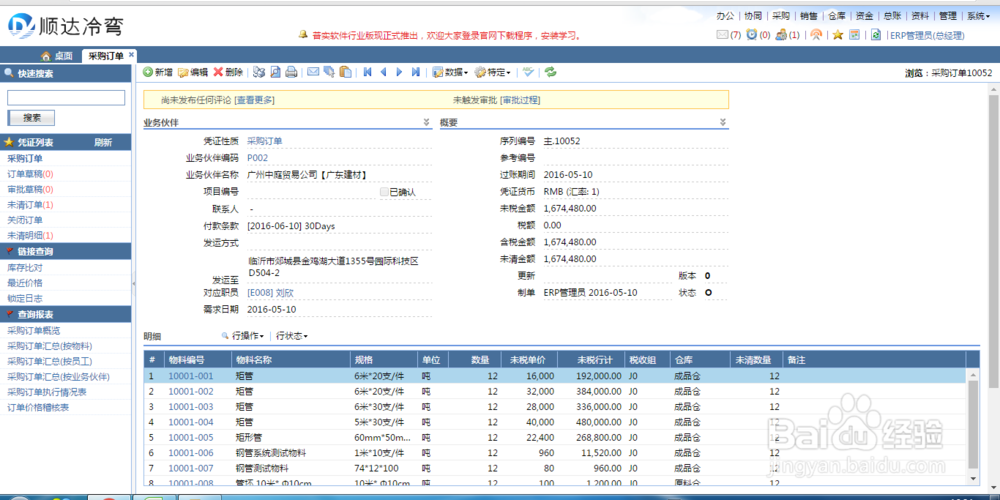
Task: Open 最近价格 query link
Action: click(x=25, y=283)
